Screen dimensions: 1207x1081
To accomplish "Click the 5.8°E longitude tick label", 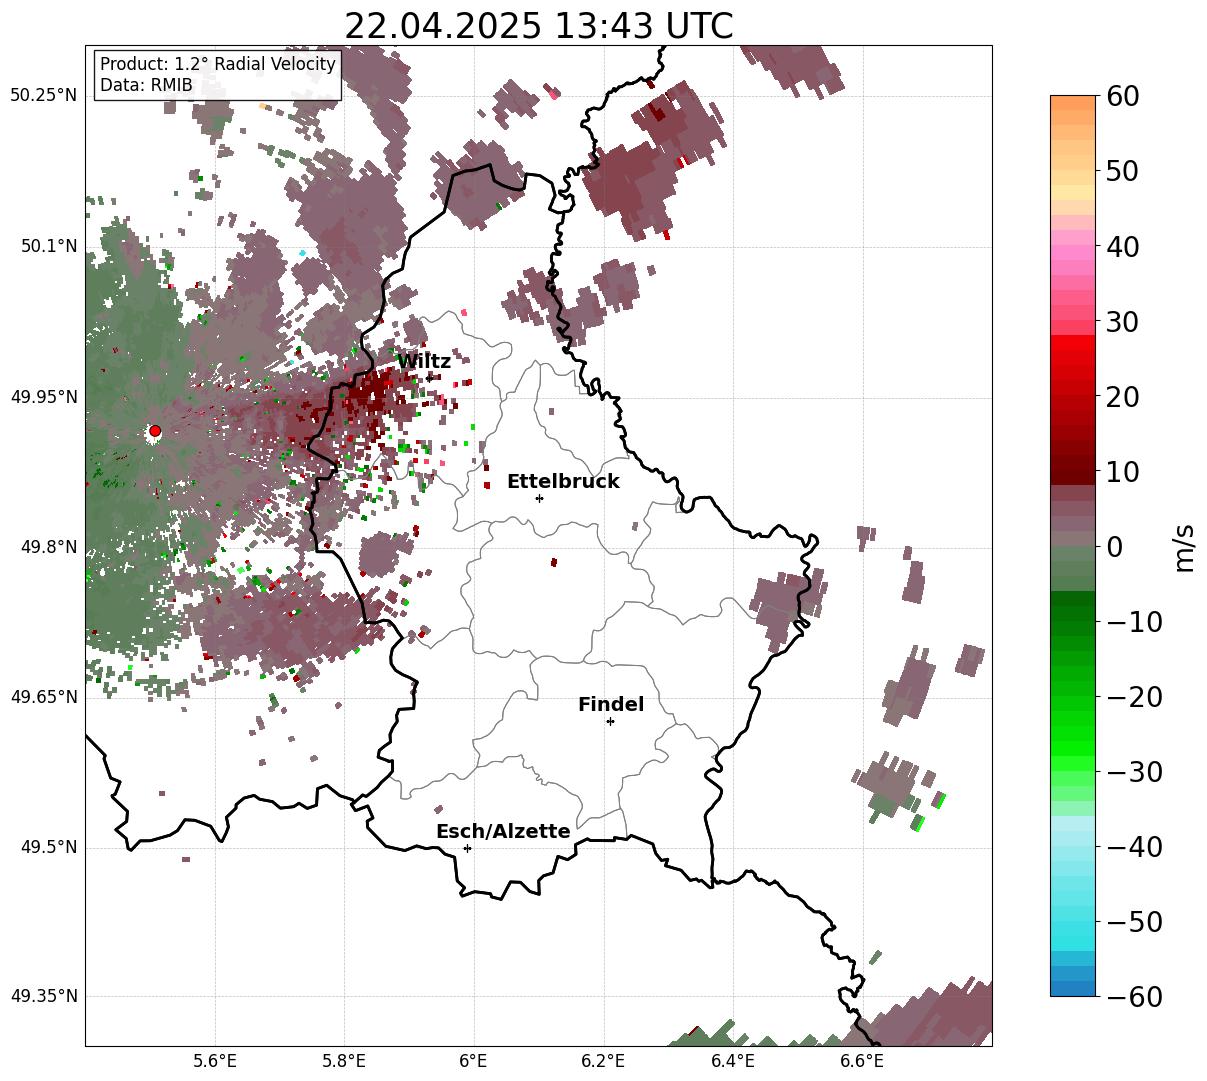I will (x=344, y=1061).
